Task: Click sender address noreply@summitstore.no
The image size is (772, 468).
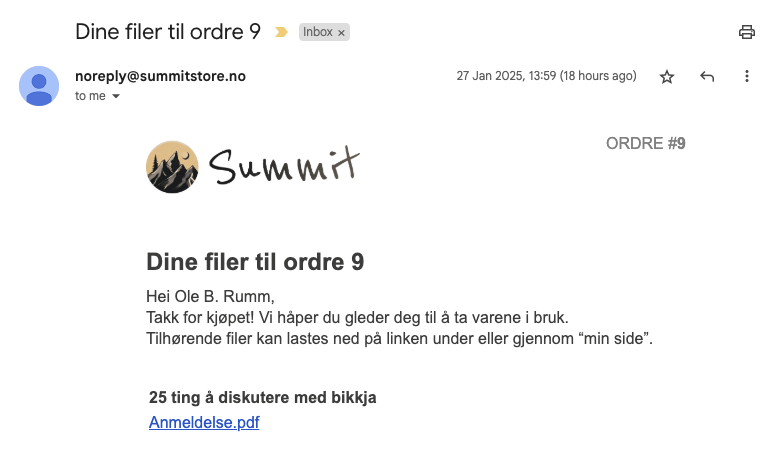Action: click(160, 76)
